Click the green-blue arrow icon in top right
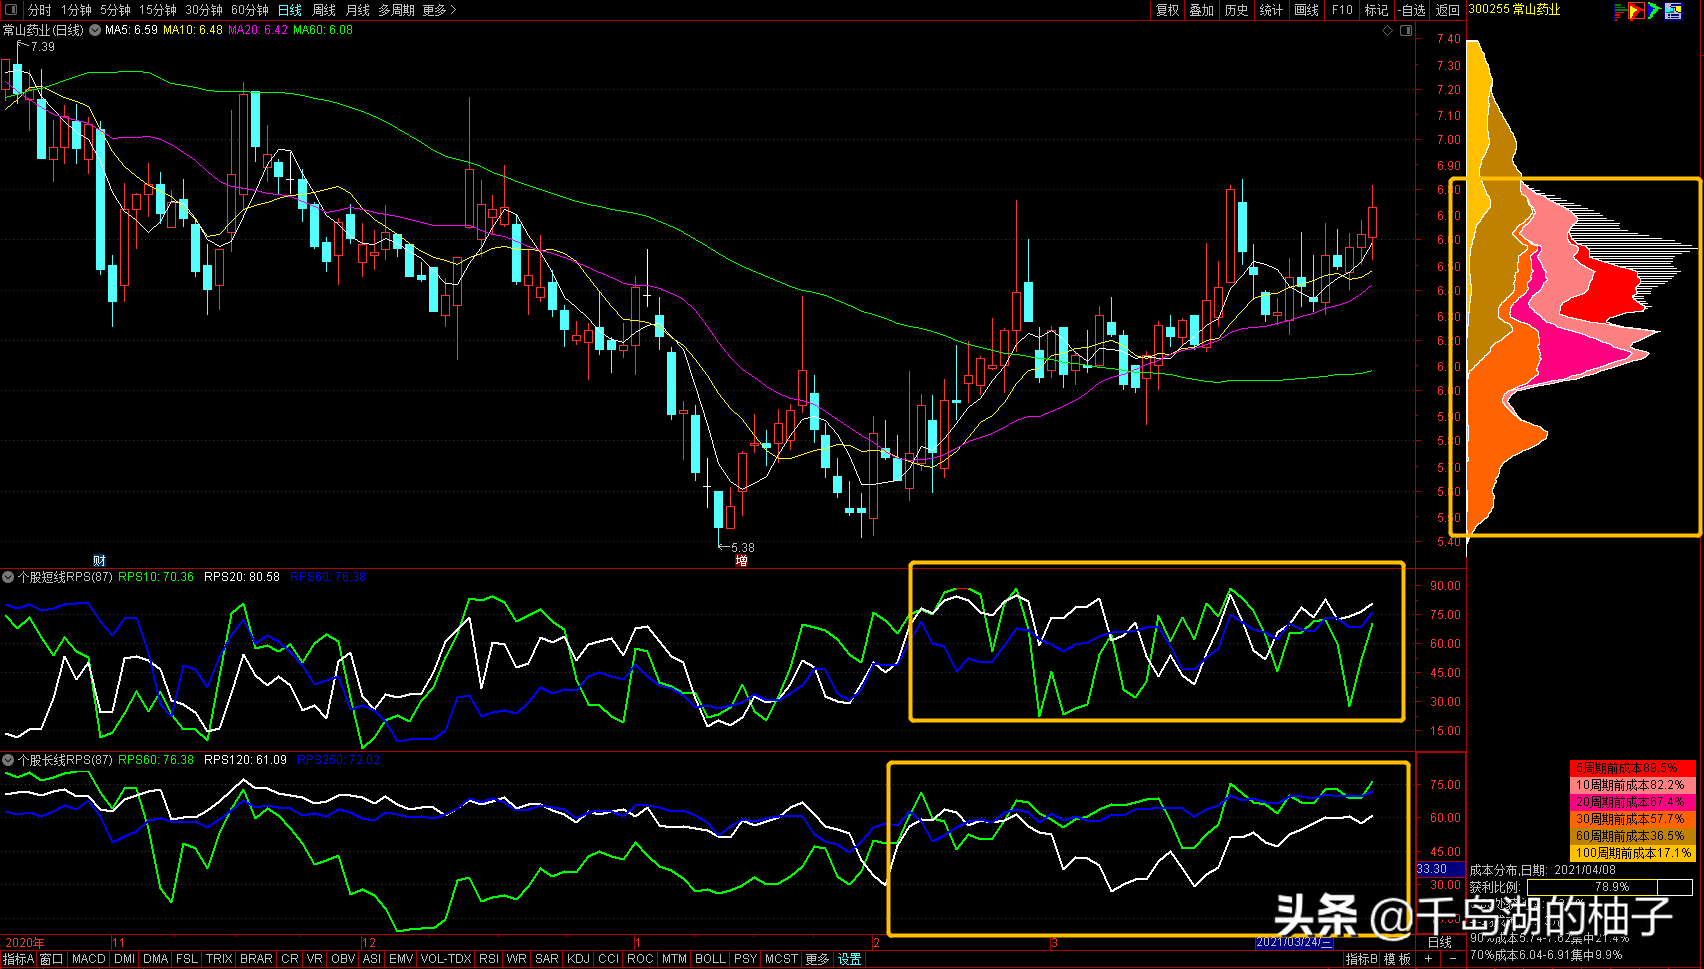1704x969 pixels. tap(1655, 11)
